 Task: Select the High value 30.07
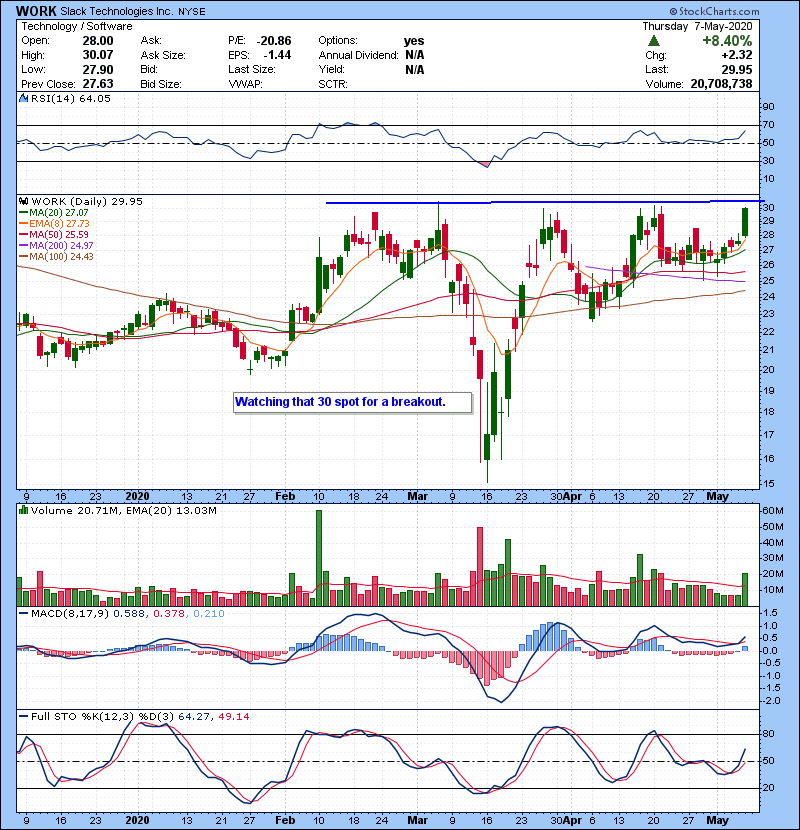point(98,55)
